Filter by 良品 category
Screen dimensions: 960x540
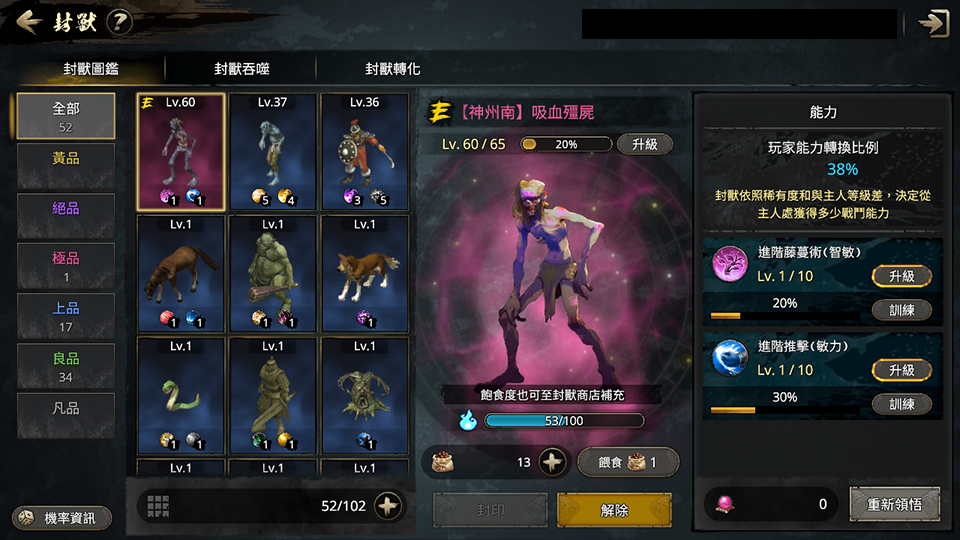click(x=66, y=366)
